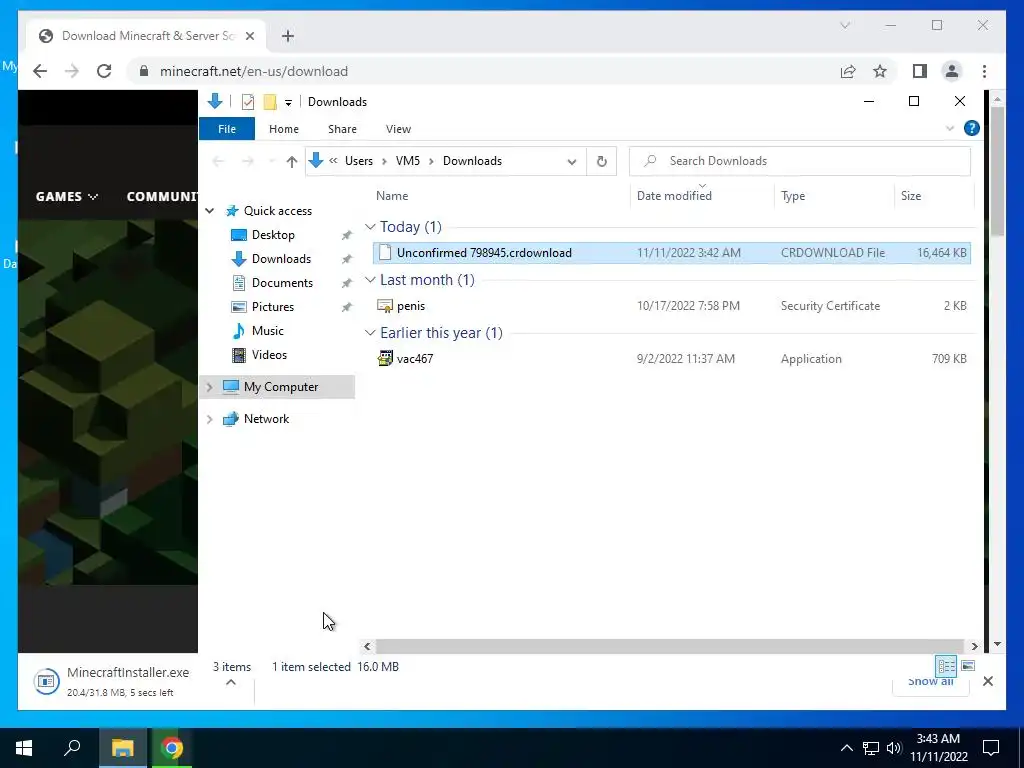
Task: Open notification center
Action: point(991,748)
